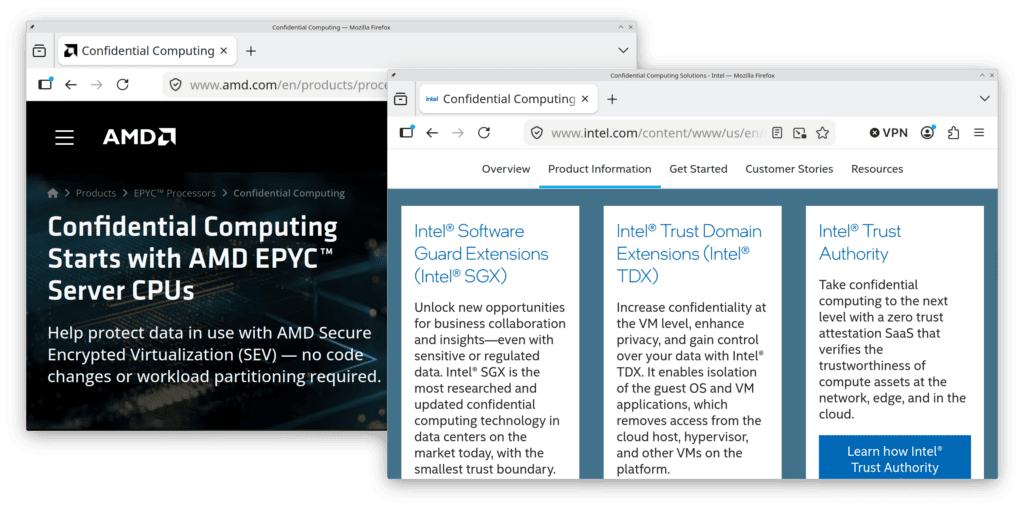The width and height of the screenshot is (1024, 510).
Task: Close the Intel Confidential Computing tab
Action: 585,99
